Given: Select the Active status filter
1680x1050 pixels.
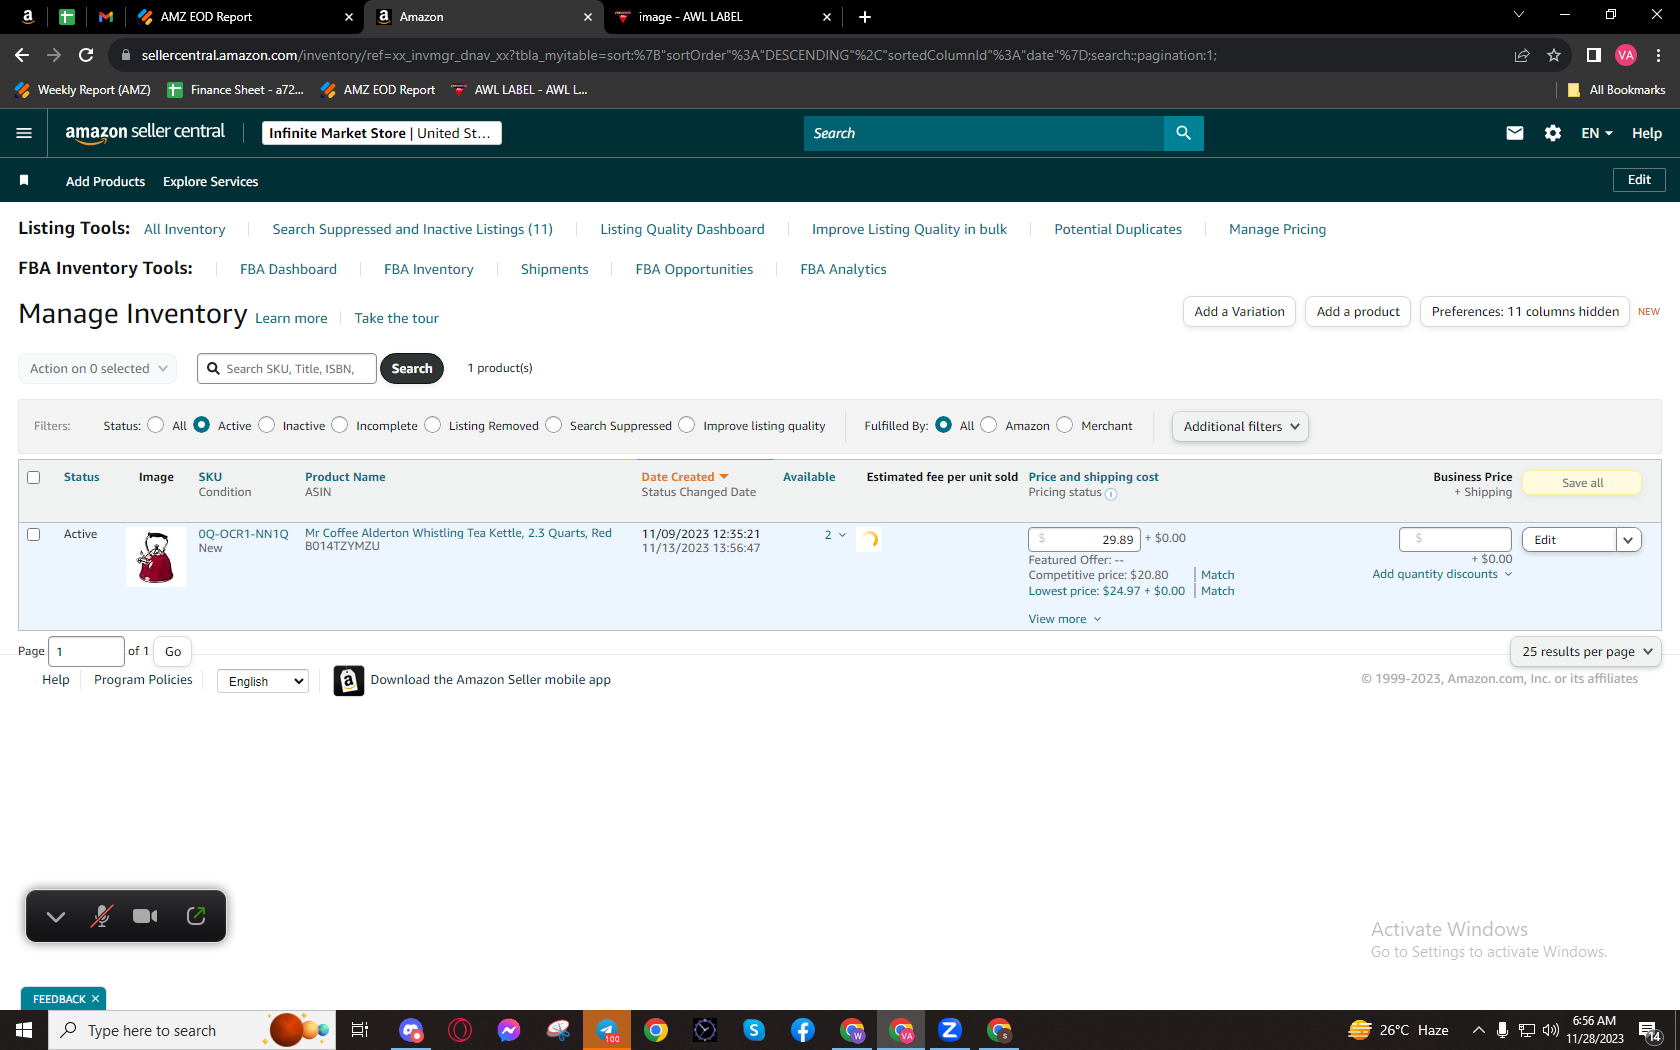Looking at the screenshot, I should coord(201,425).
